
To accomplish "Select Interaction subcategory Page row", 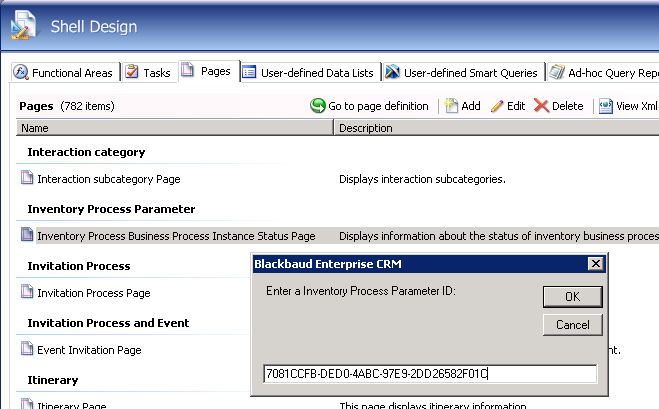I will click(x=109, y=179).
